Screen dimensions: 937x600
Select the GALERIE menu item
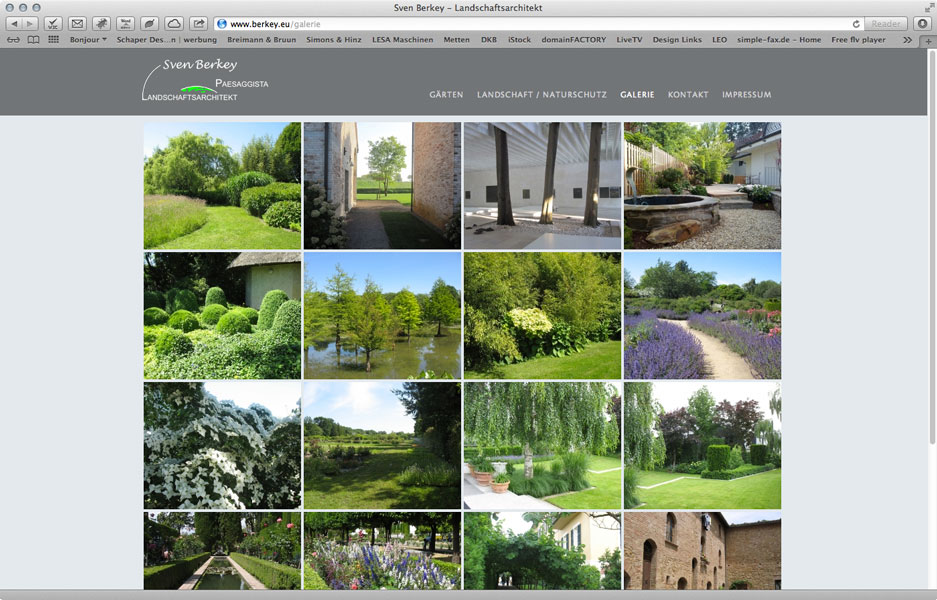coord(637,94)
